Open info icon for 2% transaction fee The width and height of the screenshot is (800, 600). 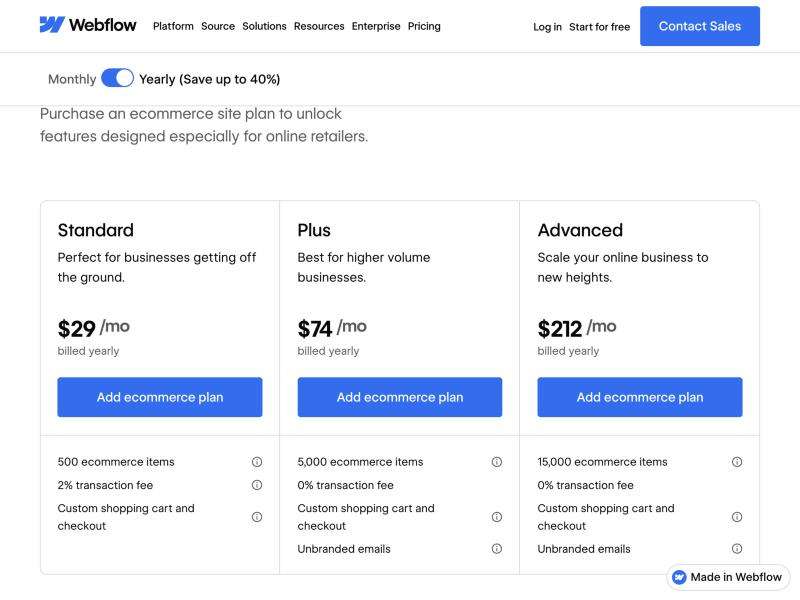point(257,485)
